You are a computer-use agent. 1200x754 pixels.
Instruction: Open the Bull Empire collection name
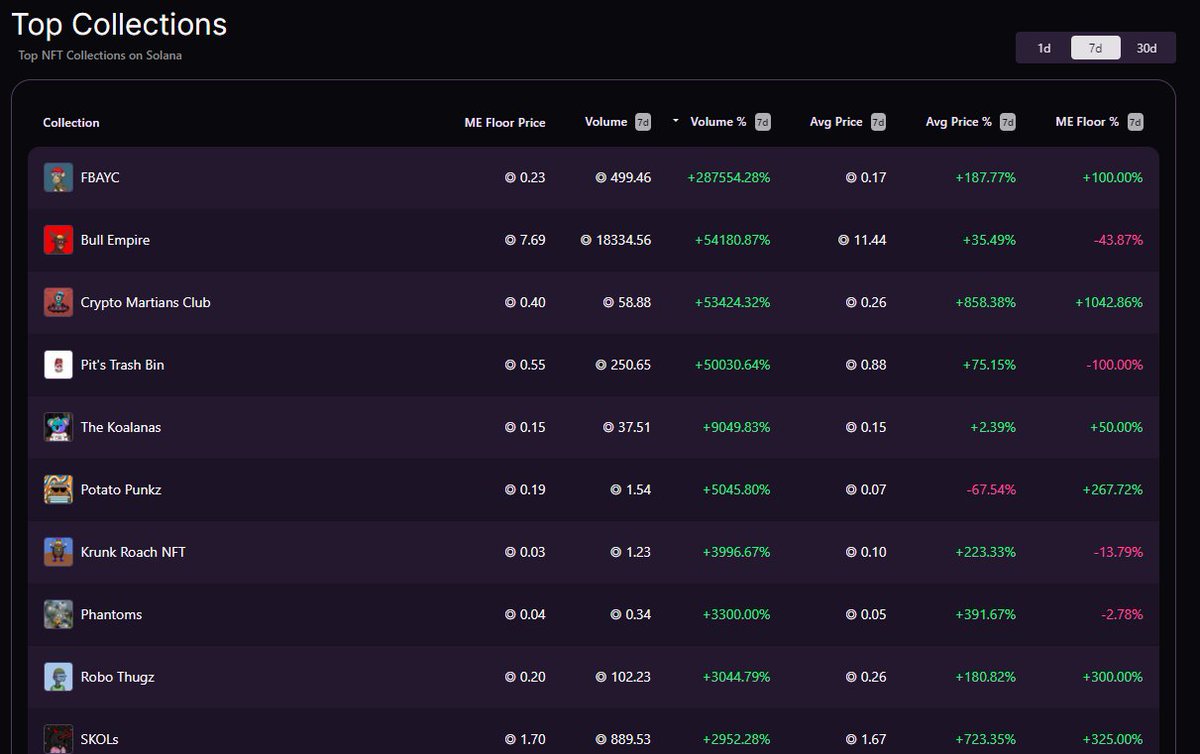[115, 240]
